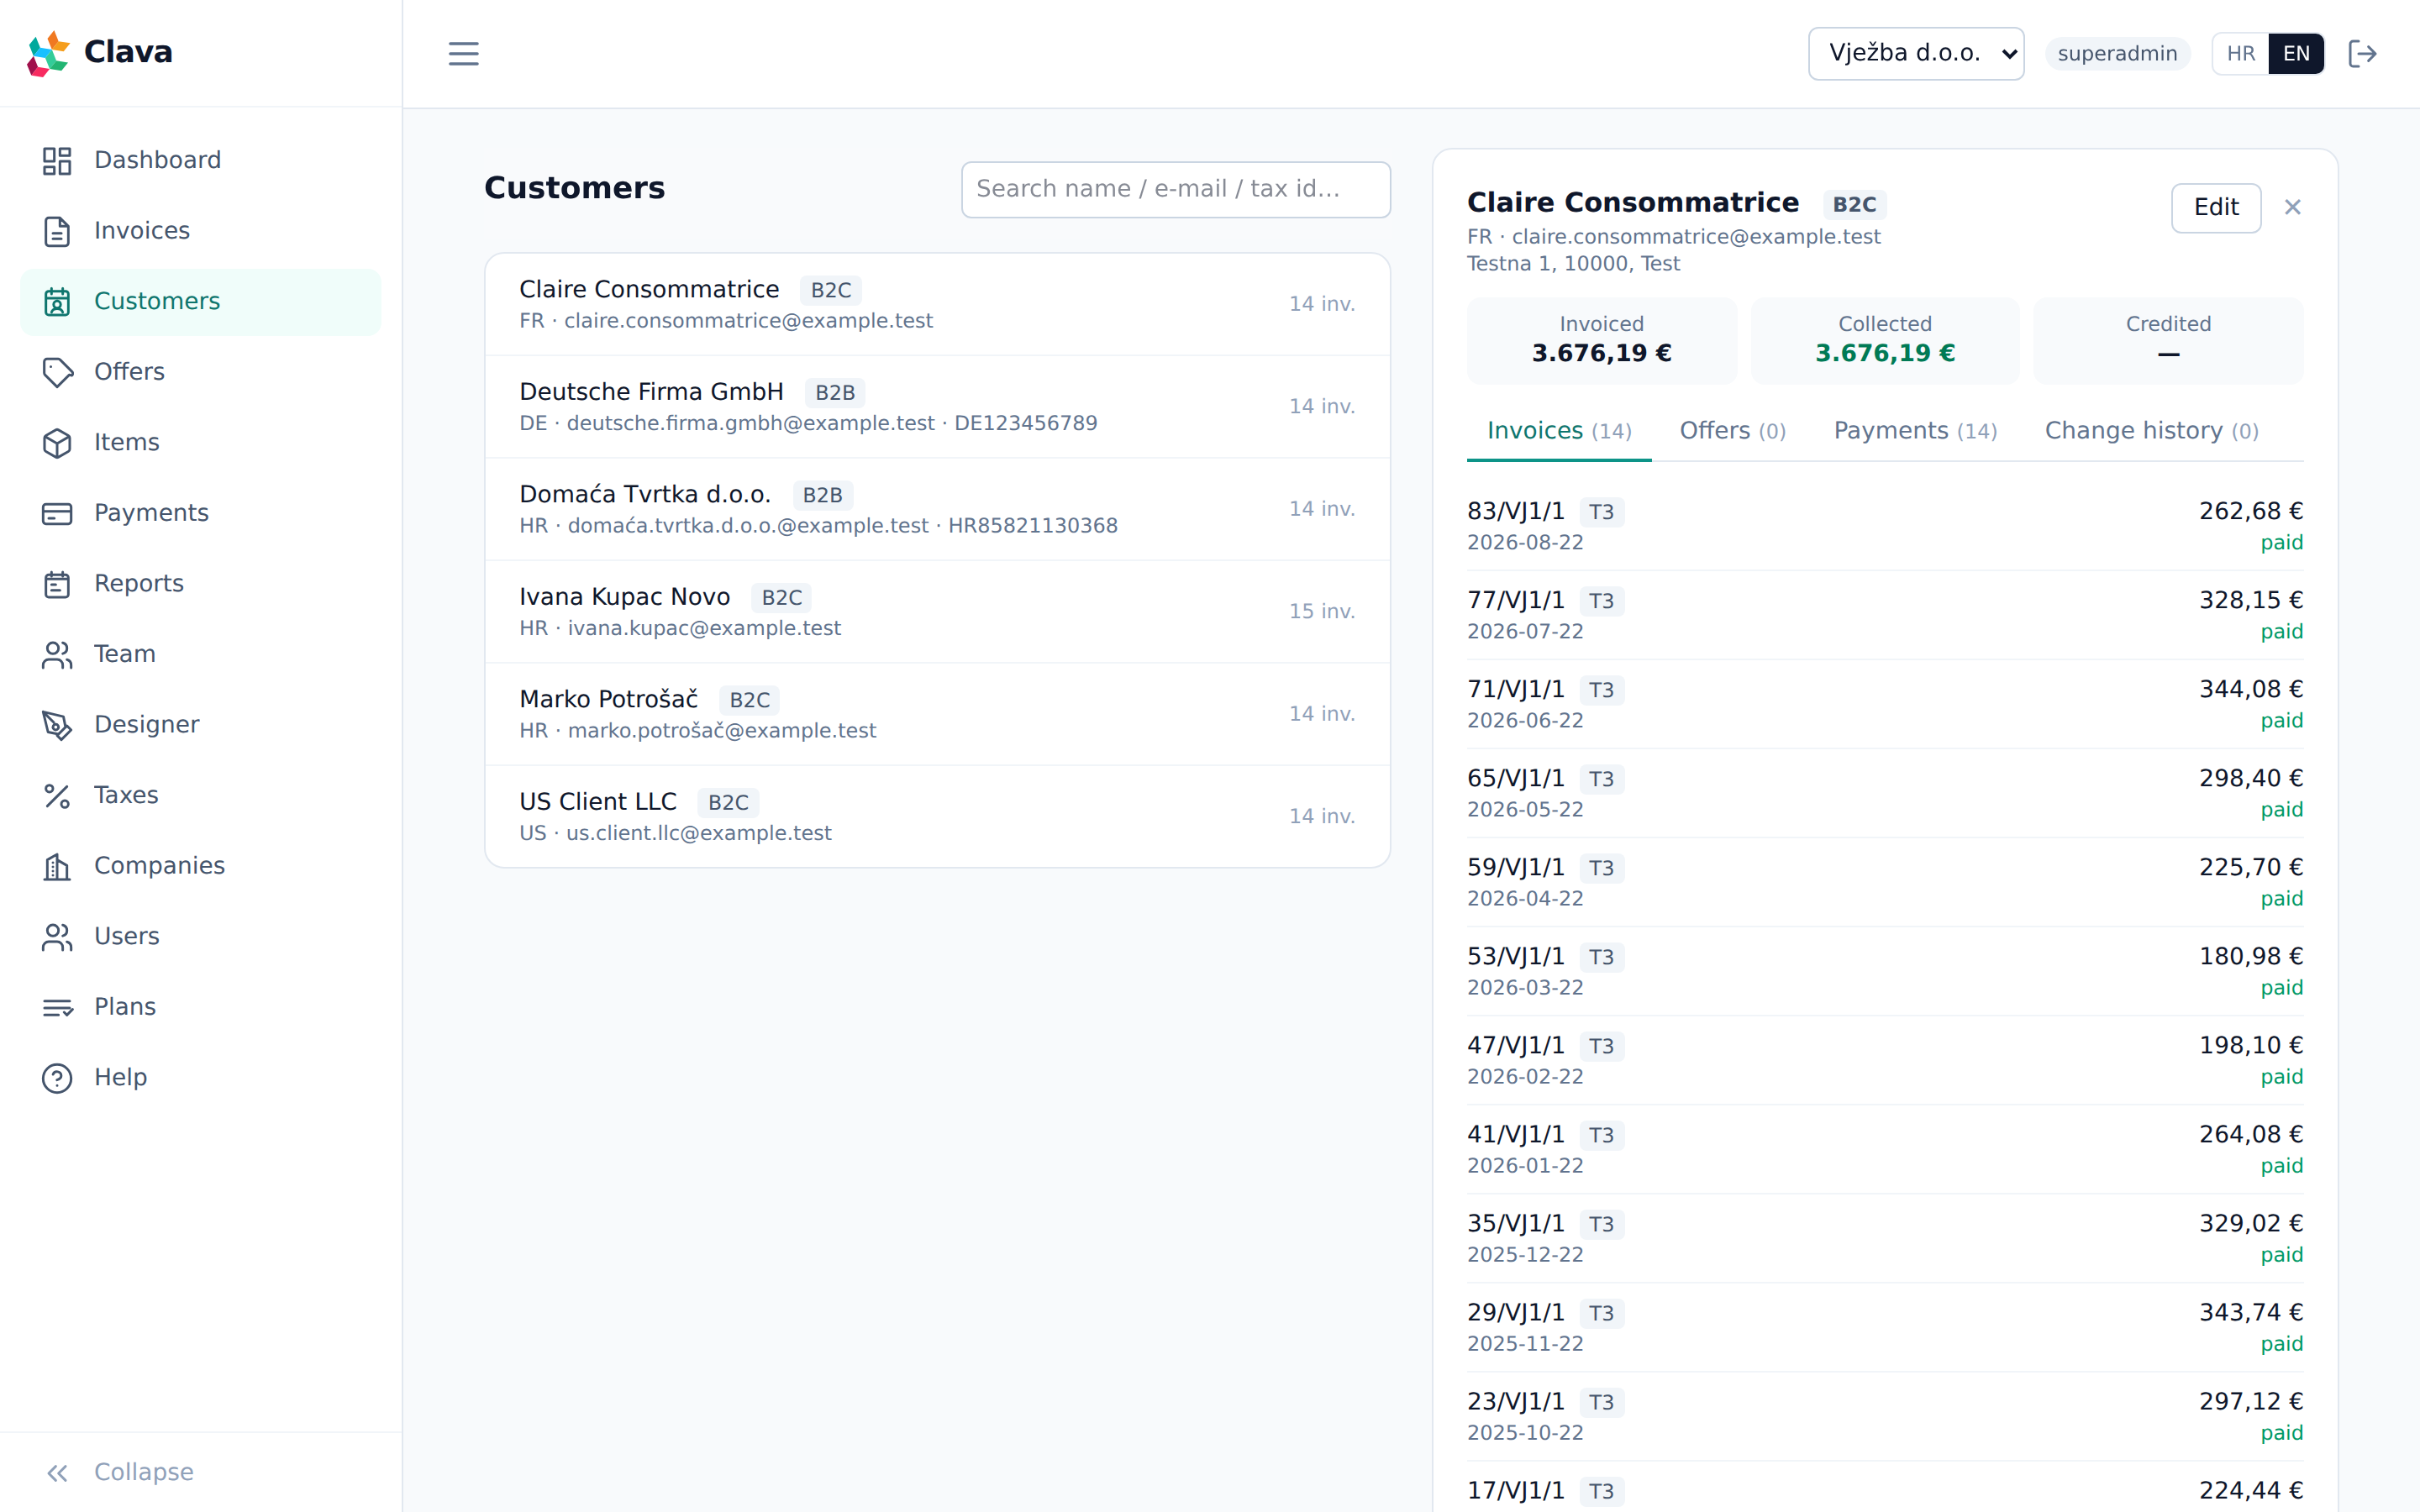Viewport: 2420px width, 1512px height.
Task: Click the Offers tag icon
Action: (x=57, y=372)
